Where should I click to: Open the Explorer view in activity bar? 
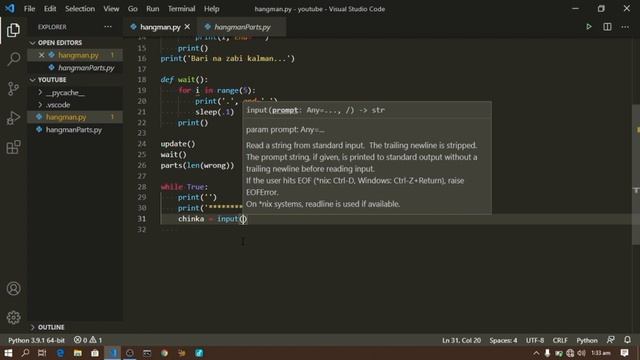pos(13,30)
